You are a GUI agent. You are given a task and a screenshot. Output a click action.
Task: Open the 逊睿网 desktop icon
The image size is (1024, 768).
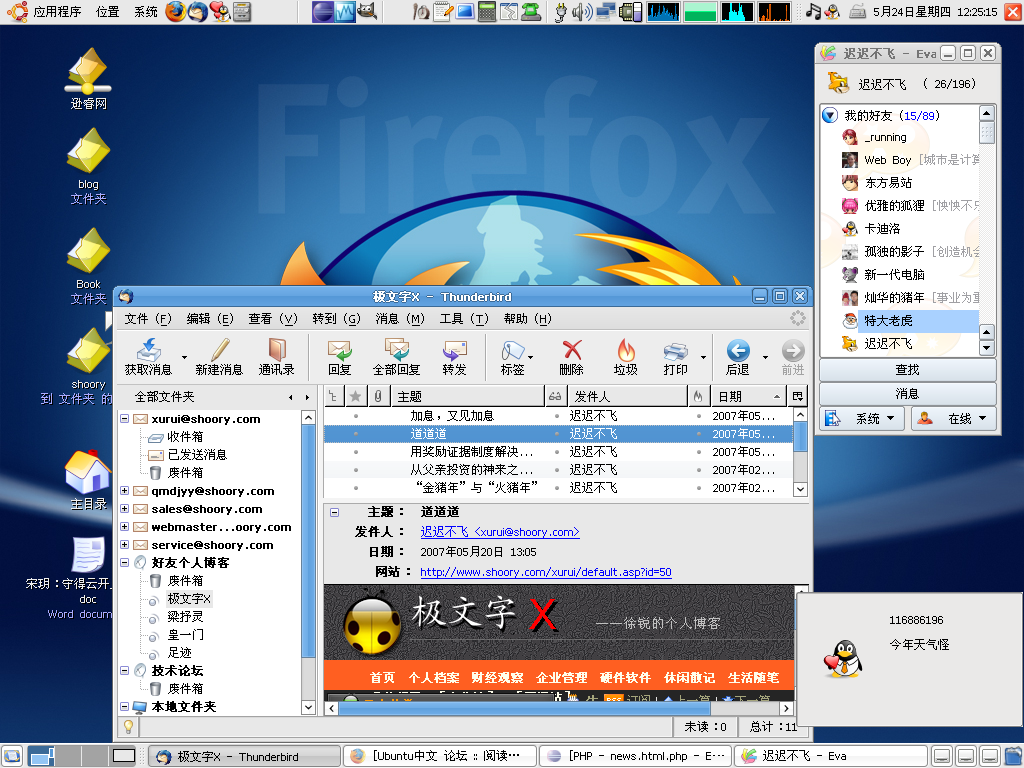[88, 78]
